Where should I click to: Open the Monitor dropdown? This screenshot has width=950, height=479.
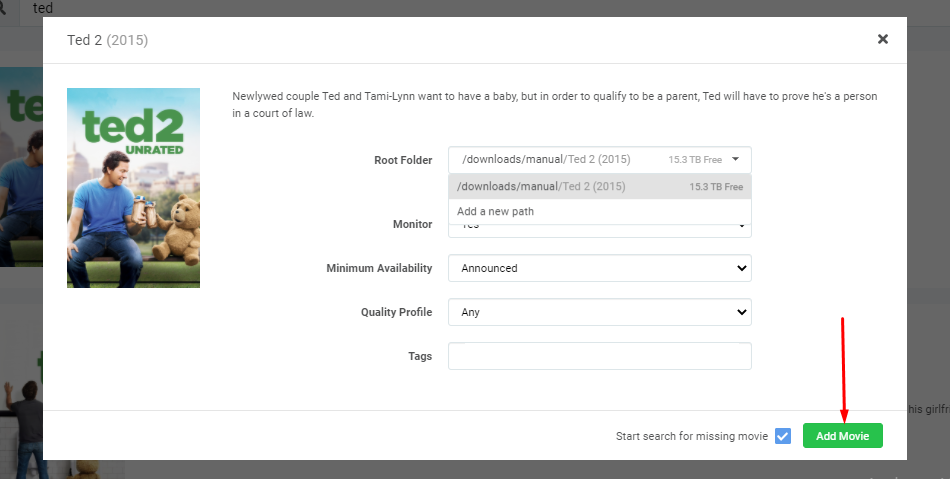tap(600, 231)
